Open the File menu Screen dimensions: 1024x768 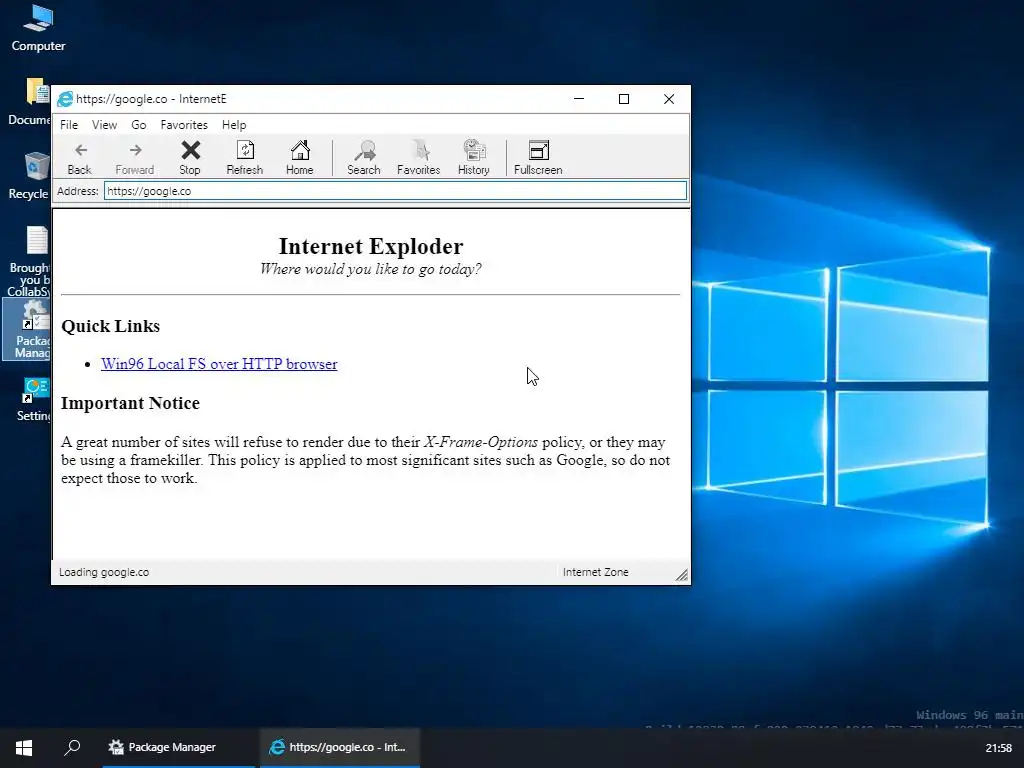(69, 125)
